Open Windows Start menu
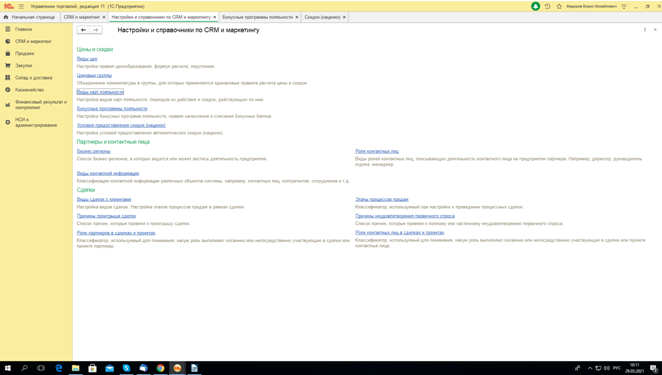The height and width of the screenshot is (375, 662). coord(8,368)
